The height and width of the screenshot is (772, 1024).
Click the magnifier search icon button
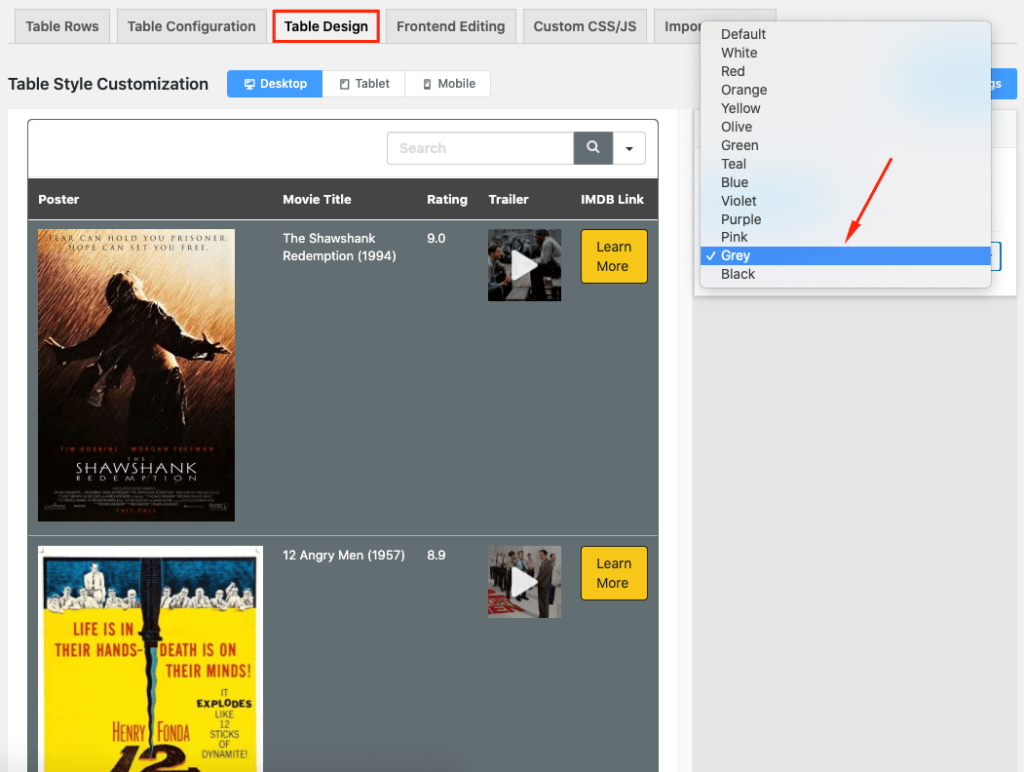[x=593, y=148]
